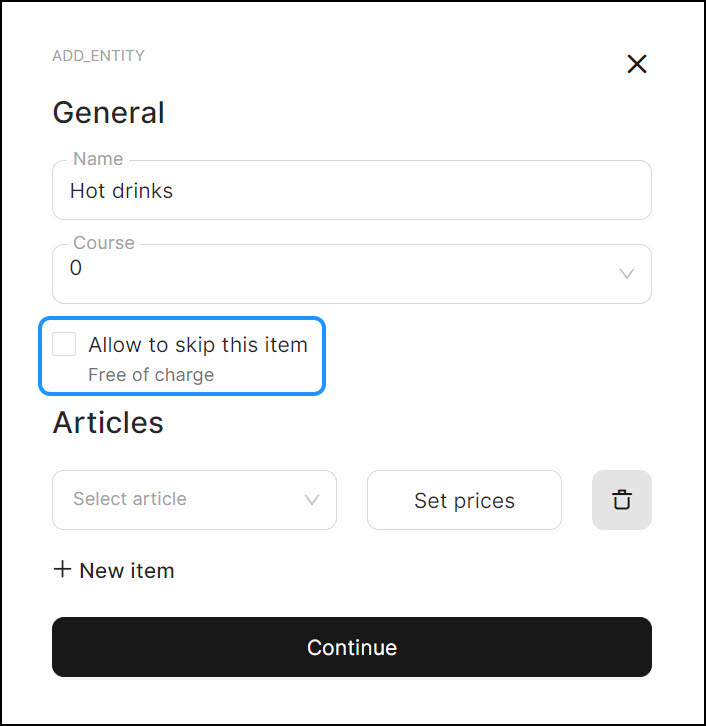This screenshot has width=706, height=726.
Task: Click the General section heading
Action: tap(108, 112)
